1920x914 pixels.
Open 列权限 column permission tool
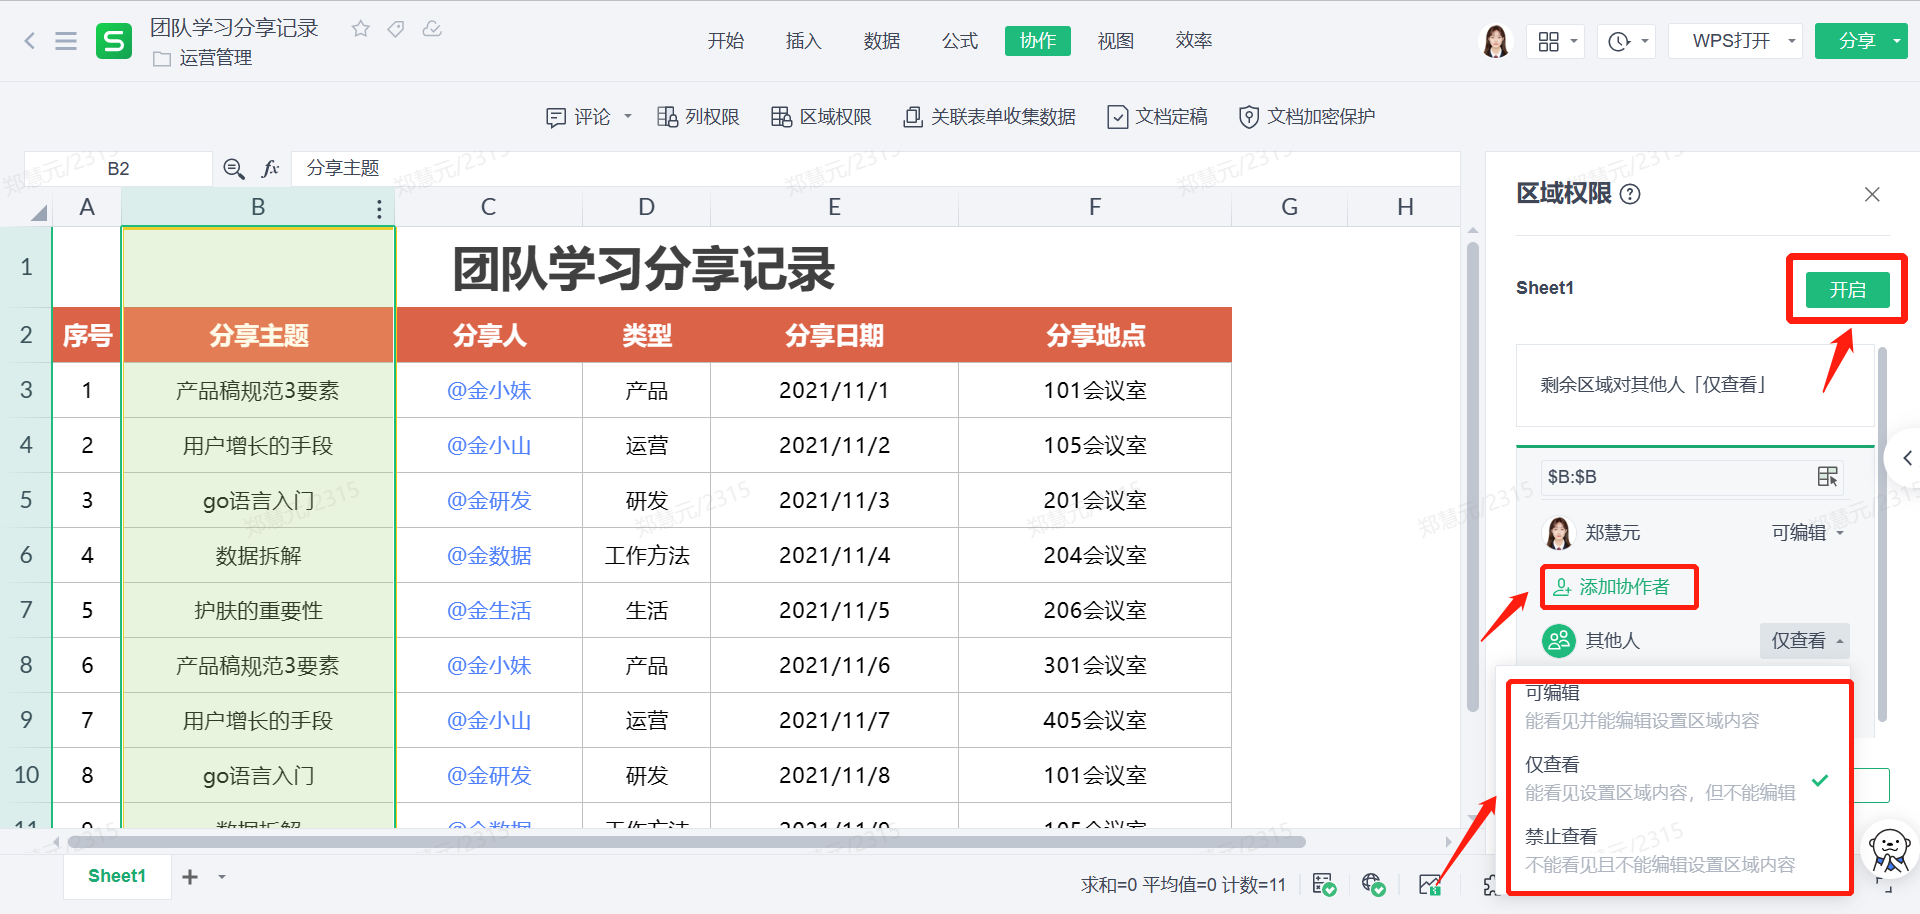tap(698, 117)
